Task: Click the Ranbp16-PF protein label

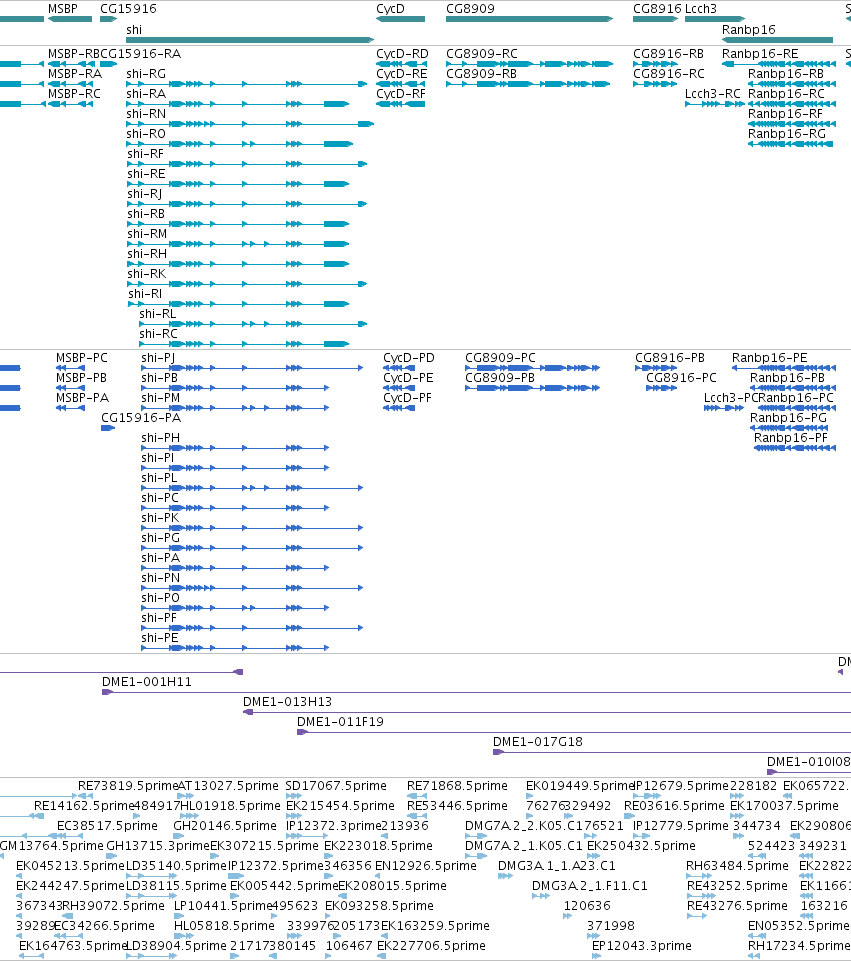Action: [790, 438]
